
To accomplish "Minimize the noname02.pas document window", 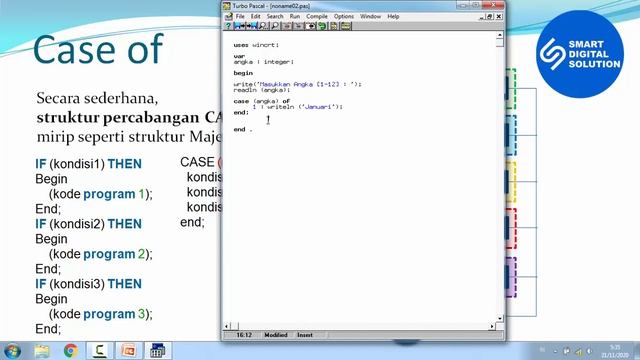I will [x=482, y=17].
